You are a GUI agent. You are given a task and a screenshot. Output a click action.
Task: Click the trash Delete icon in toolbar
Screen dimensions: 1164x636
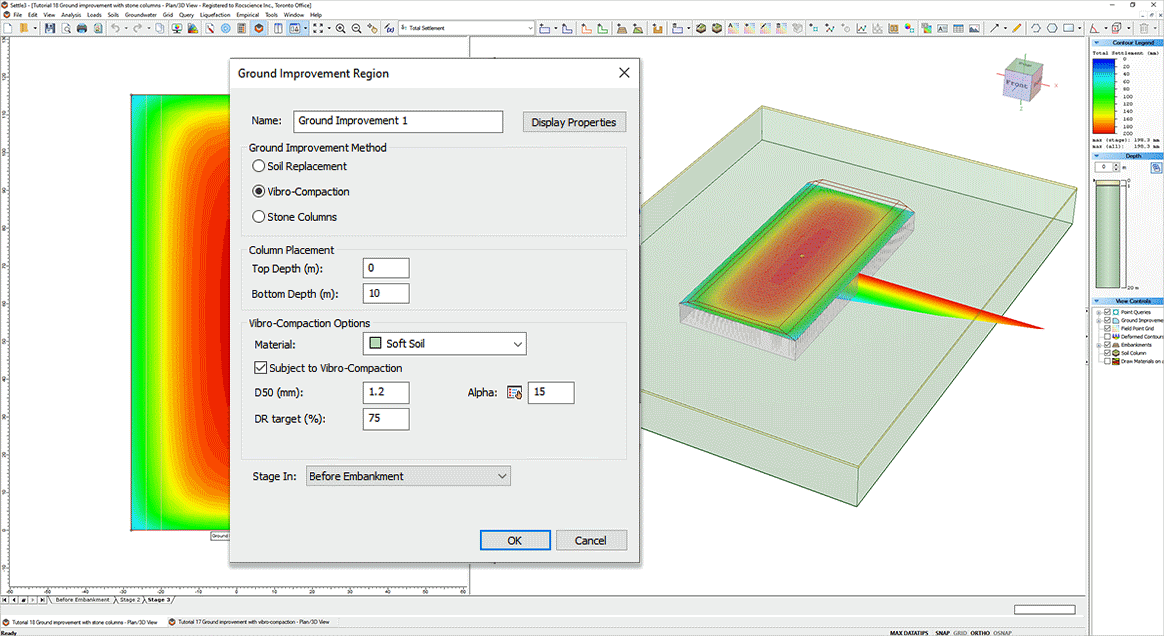[x=1144, y=28]
